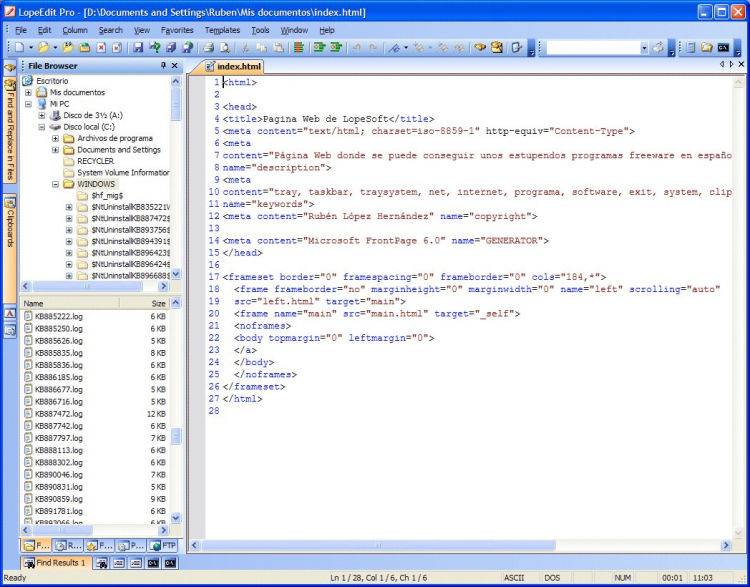Click the Cut scissors toolbar icon

coord(246,47)
